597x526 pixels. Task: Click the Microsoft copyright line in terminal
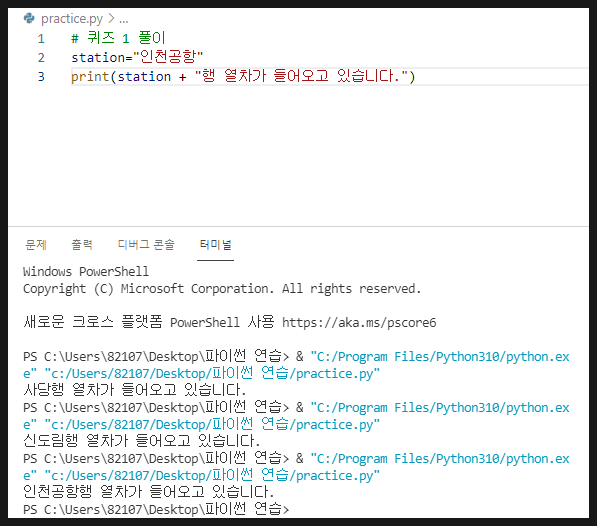(222, 289)
